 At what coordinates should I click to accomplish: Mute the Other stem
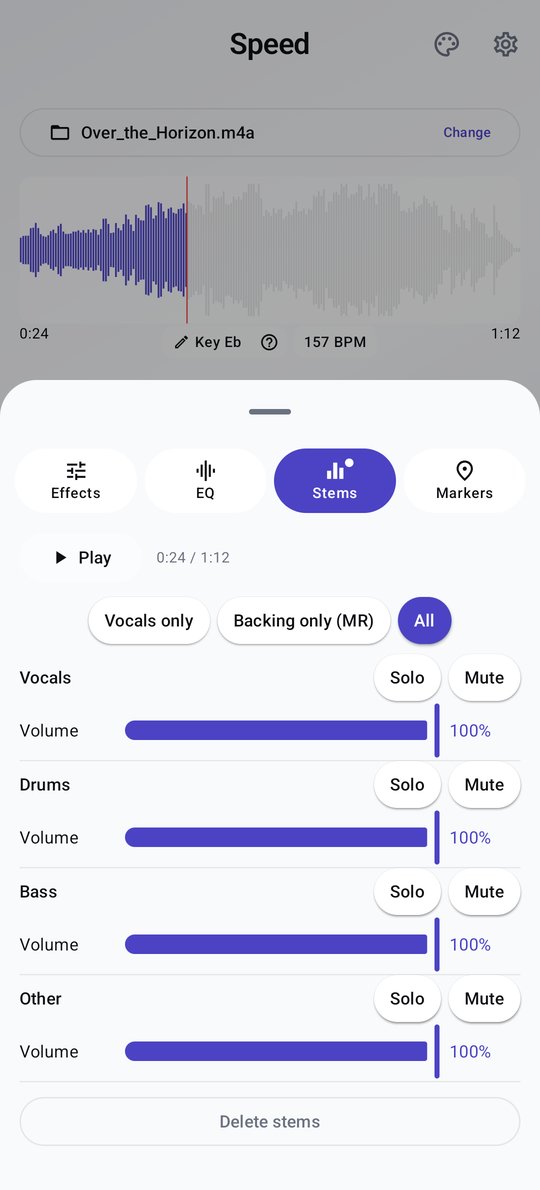(x=485, y=999)
